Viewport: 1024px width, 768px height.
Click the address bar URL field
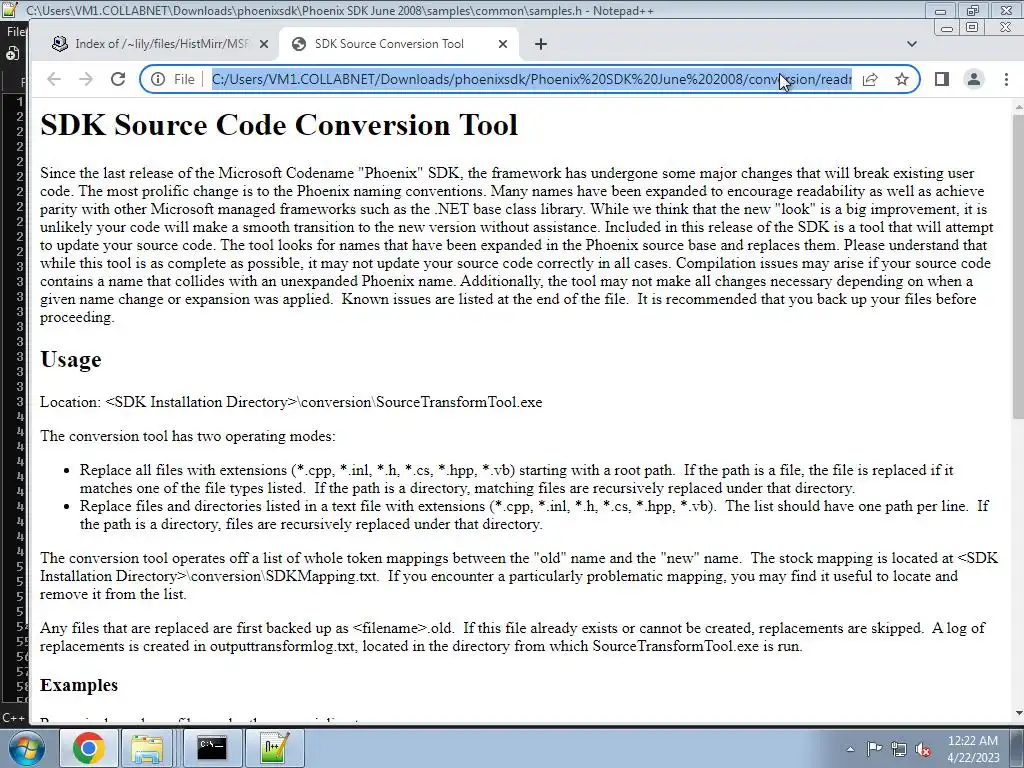coord(531,79)
